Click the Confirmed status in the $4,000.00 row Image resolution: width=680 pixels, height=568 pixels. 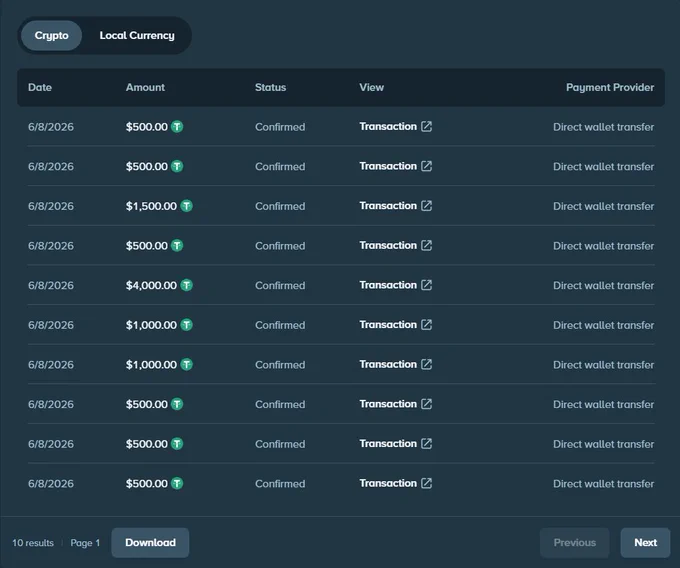(280, 286)
